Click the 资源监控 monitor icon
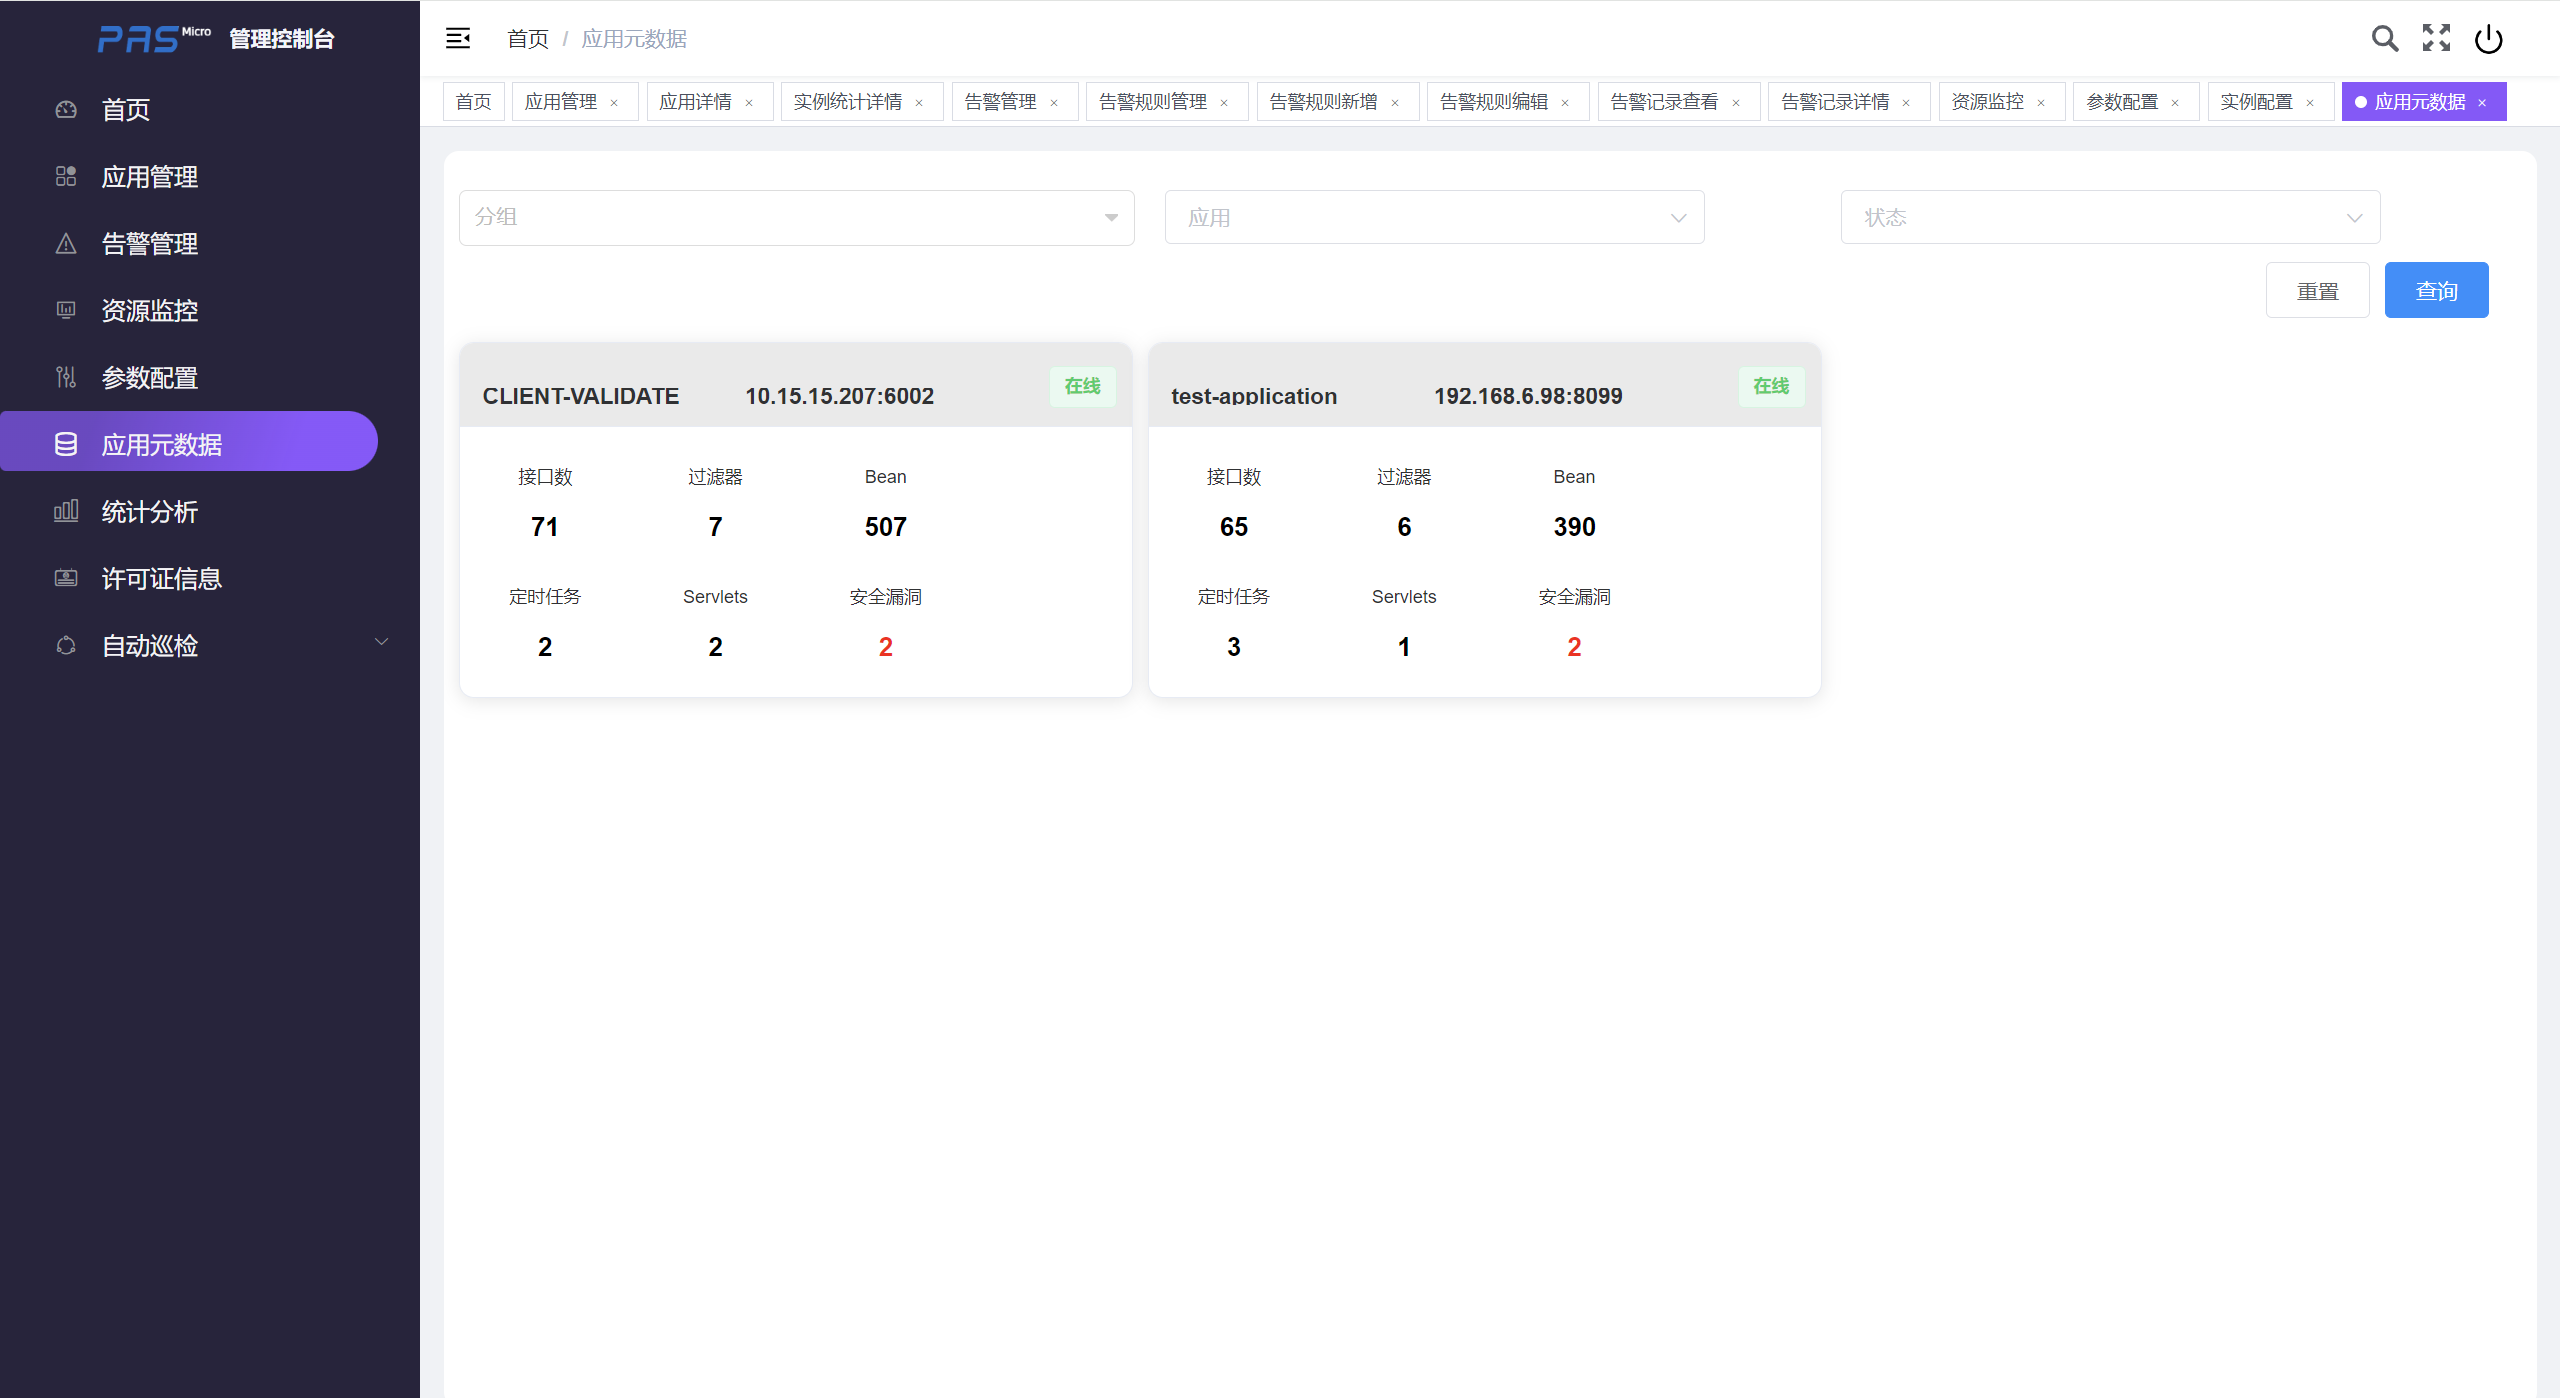The image size is (2560, 1398). click(66, 311)
